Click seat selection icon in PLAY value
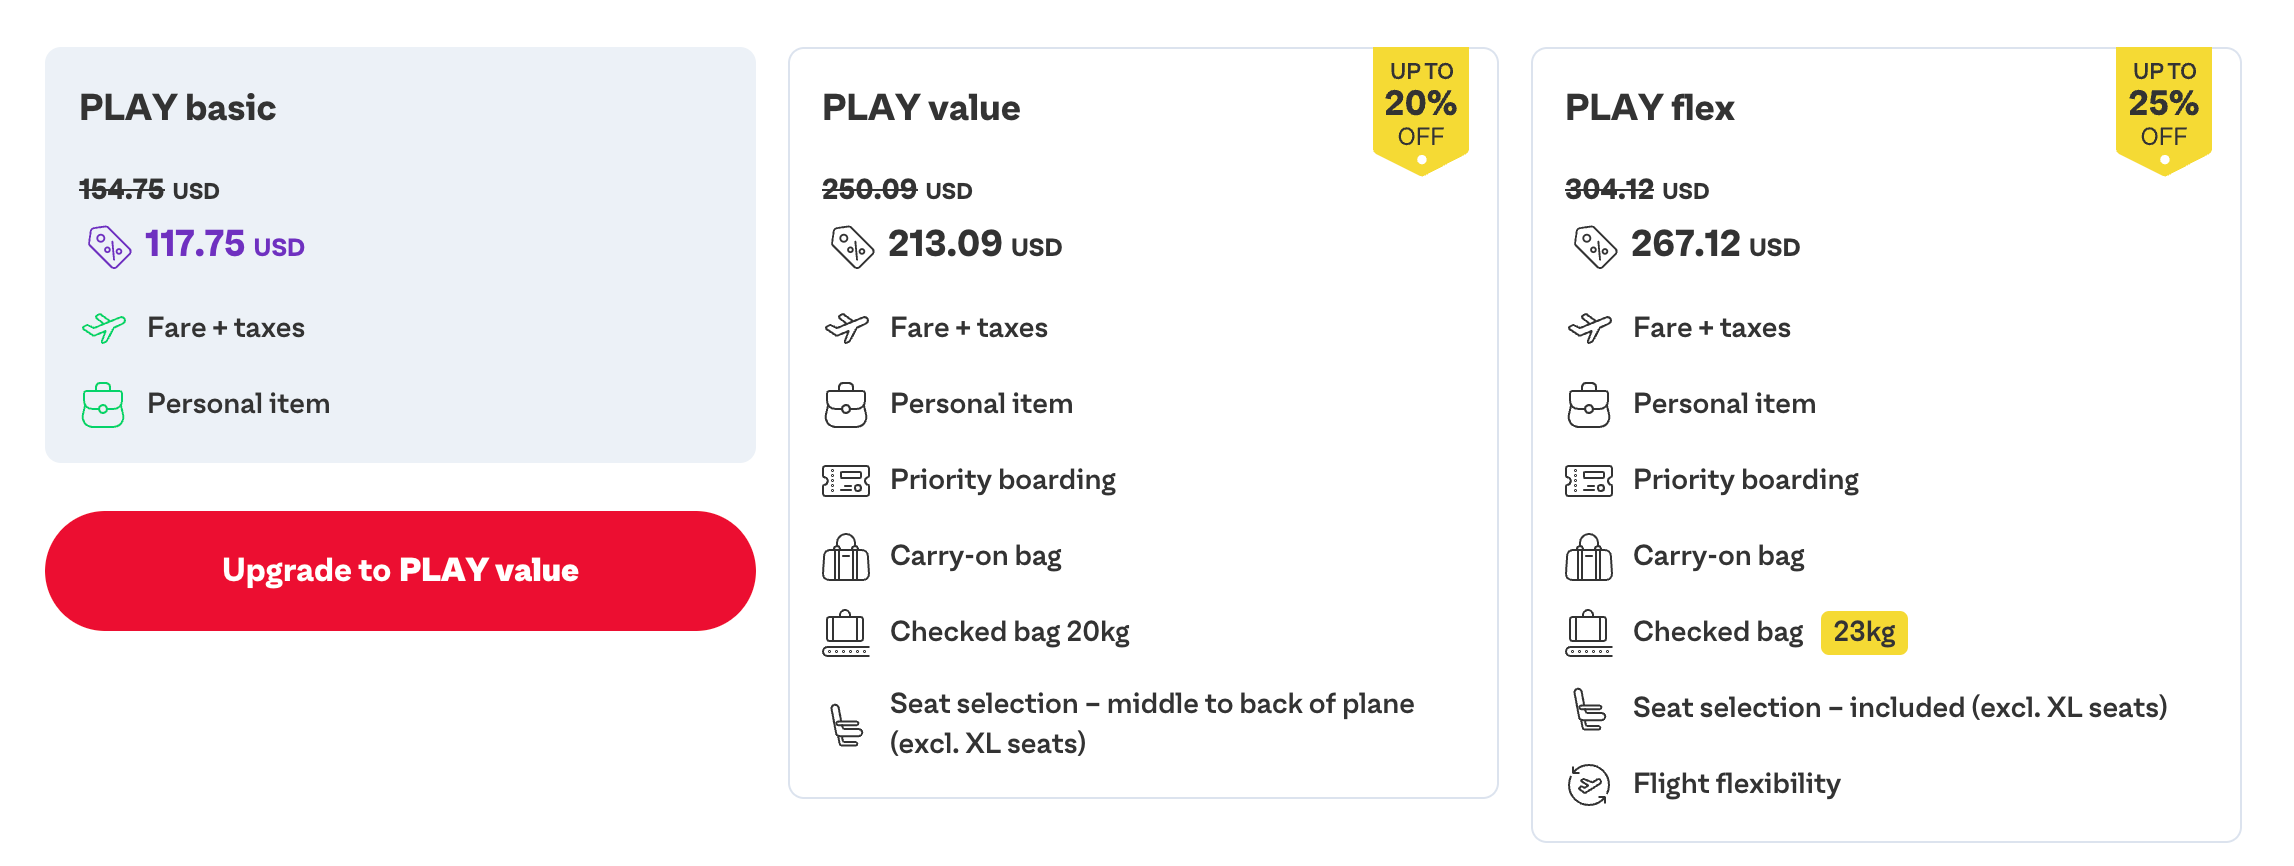This screenshot has height=866, width=2294. [x=846, y=725]
